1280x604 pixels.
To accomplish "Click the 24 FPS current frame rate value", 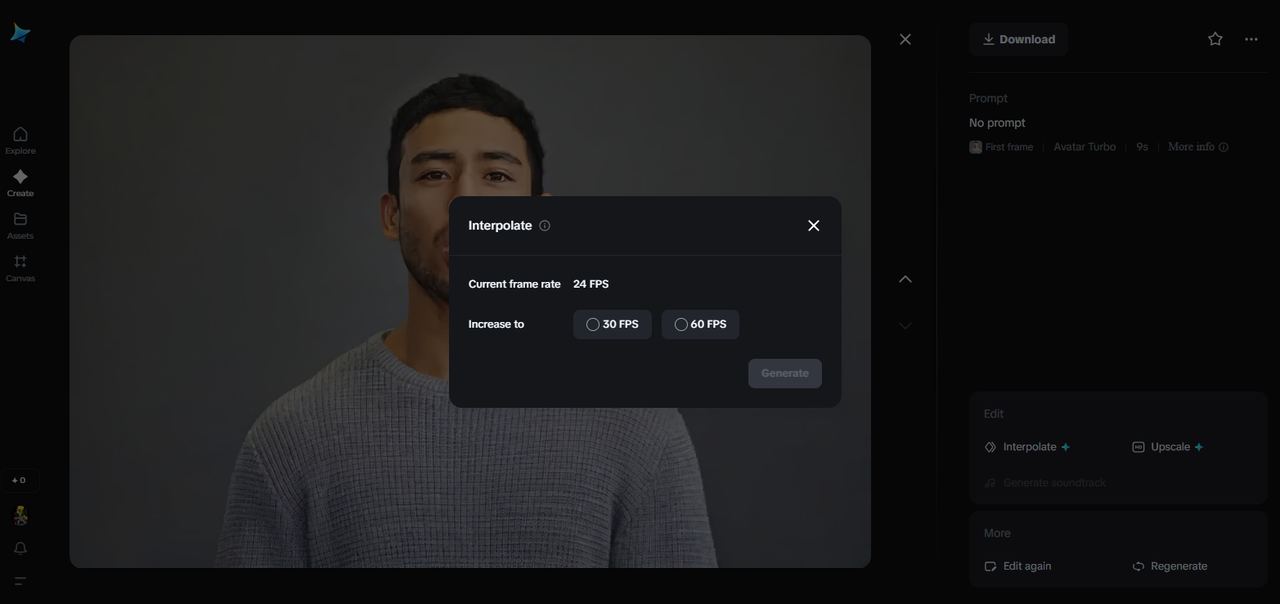I will [x=591, y=284].
